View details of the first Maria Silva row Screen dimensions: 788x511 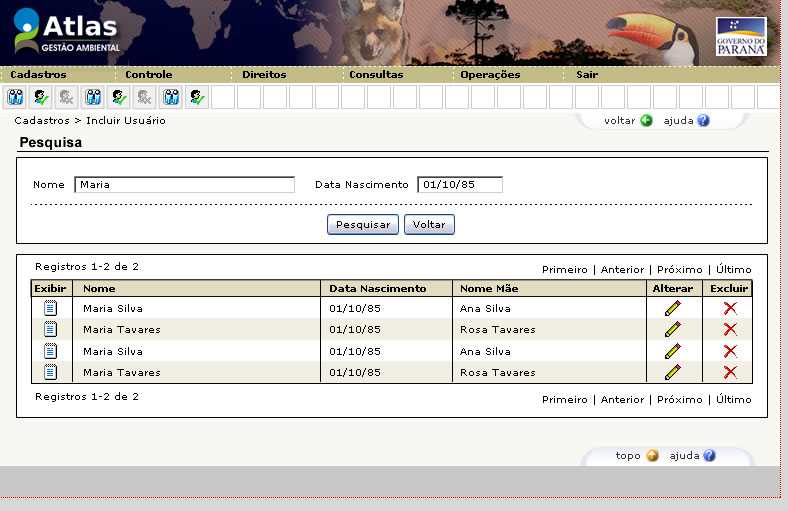tap(50, 308)
